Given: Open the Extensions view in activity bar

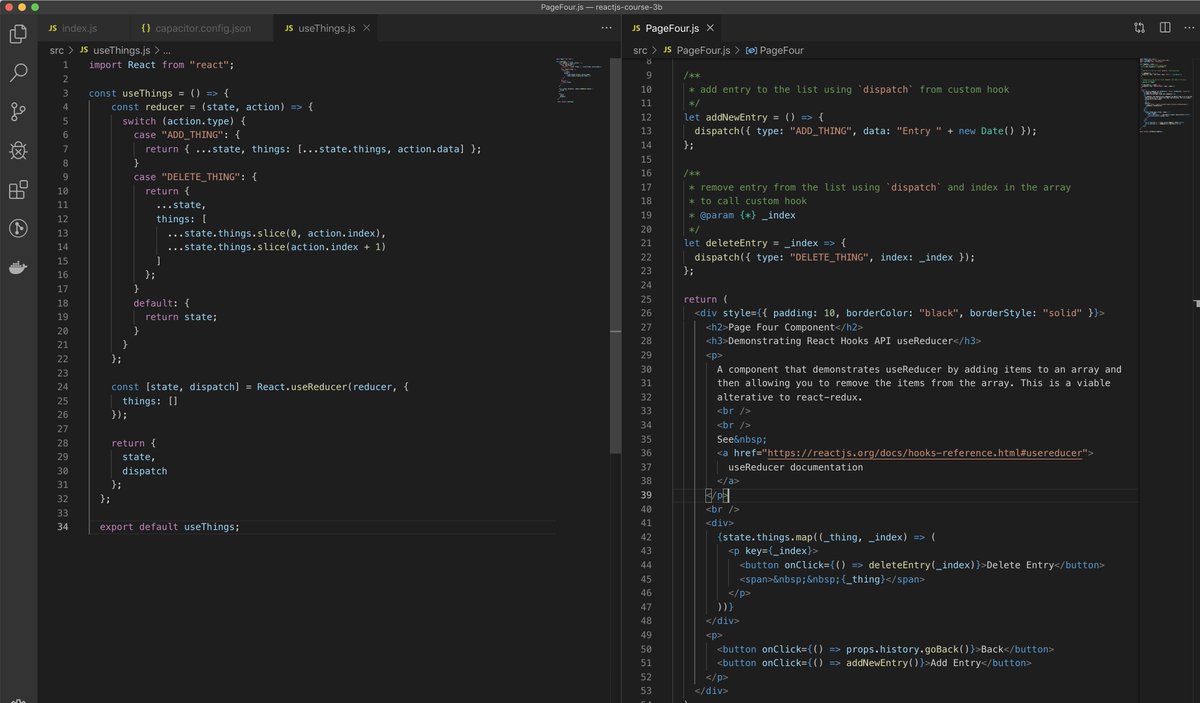Looking at the screenshot, I should (x=18, y=189).
